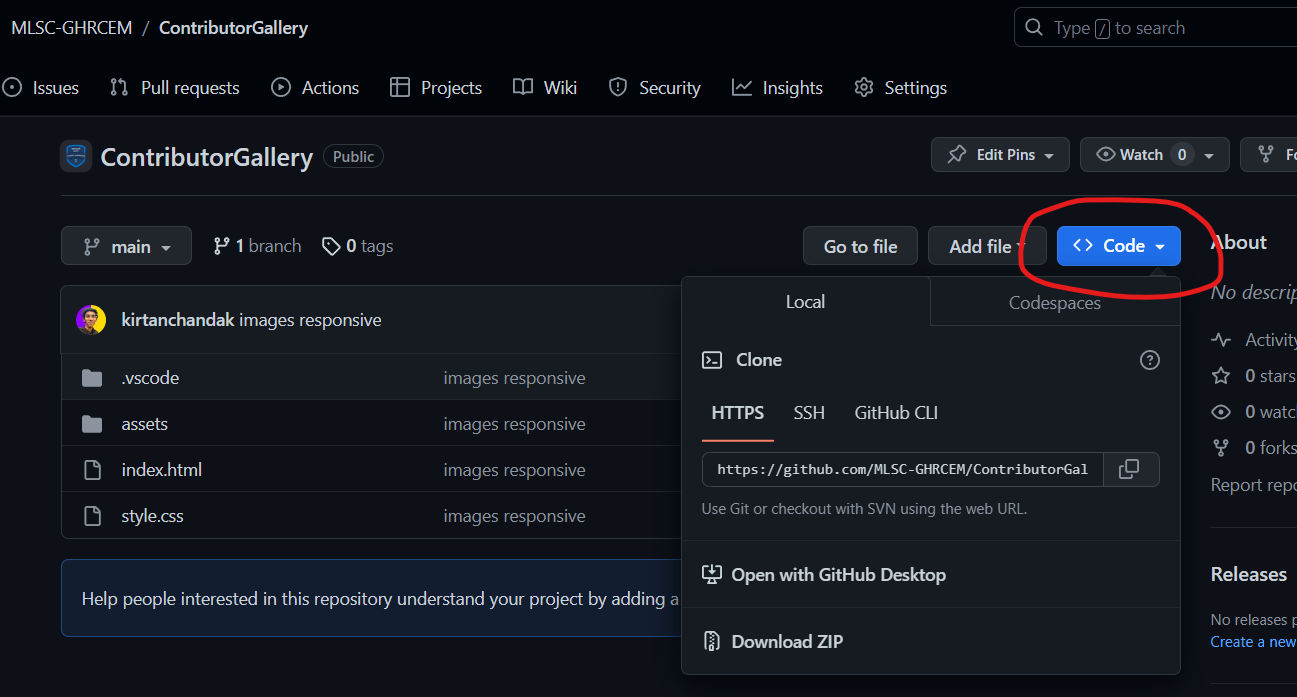Click the search input field

click(1160, 28)
